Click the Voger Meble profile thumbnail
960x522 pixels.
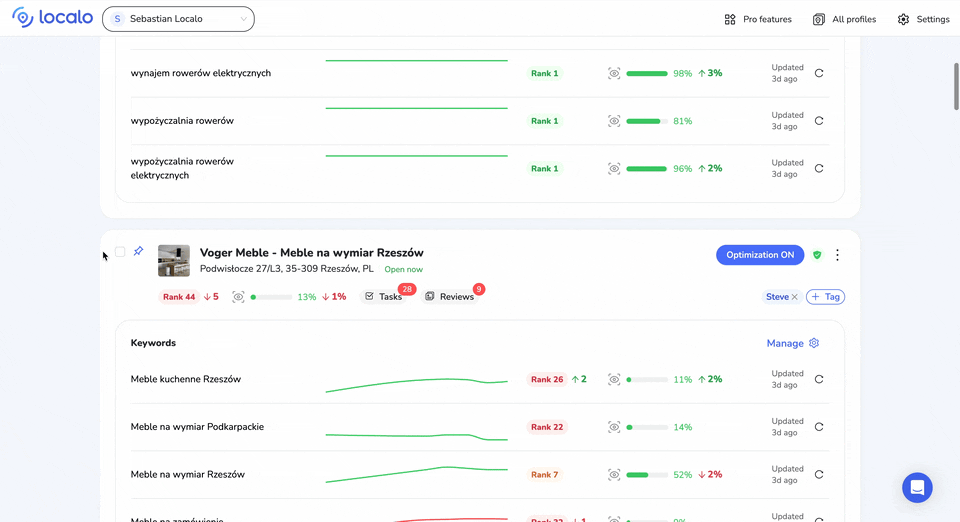tap(174, 260)
